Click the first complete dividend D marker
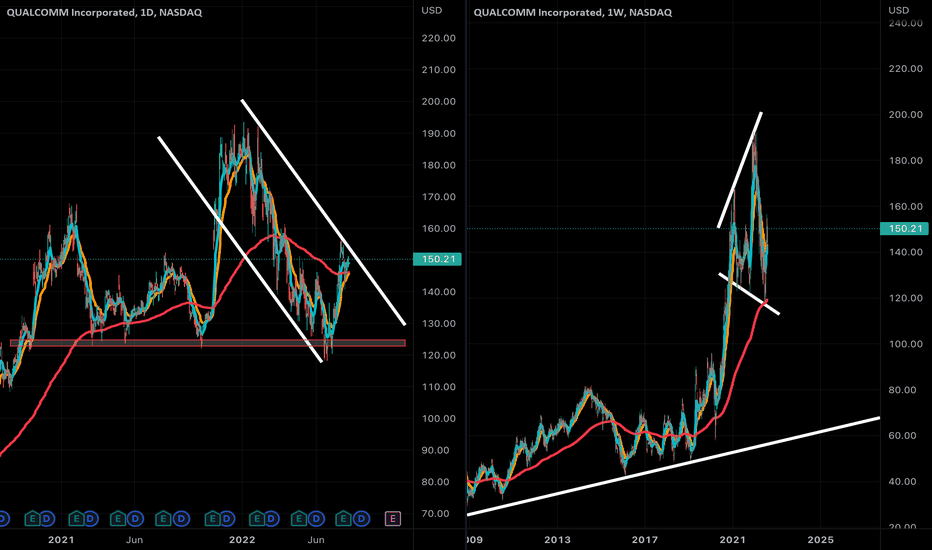Viewport: 932px width, 550px height. click(x=46, y=519)
